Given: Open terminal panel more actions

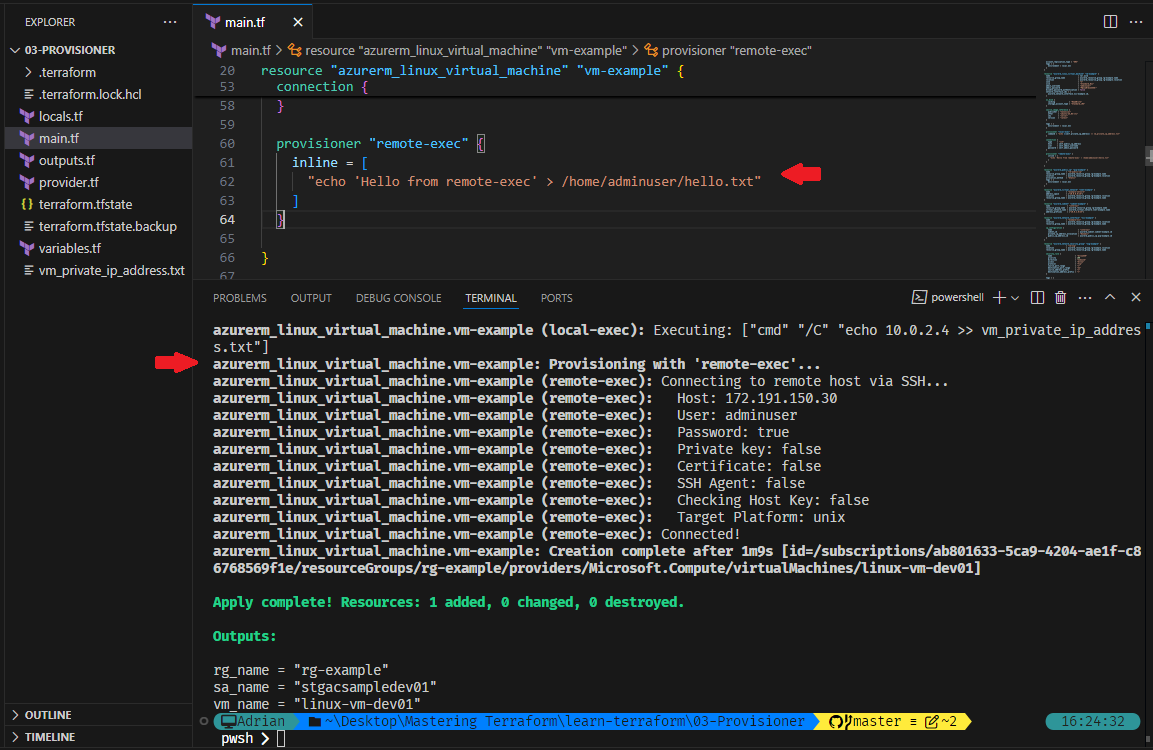Looking at the screenshot, I should click(1085, 298).
